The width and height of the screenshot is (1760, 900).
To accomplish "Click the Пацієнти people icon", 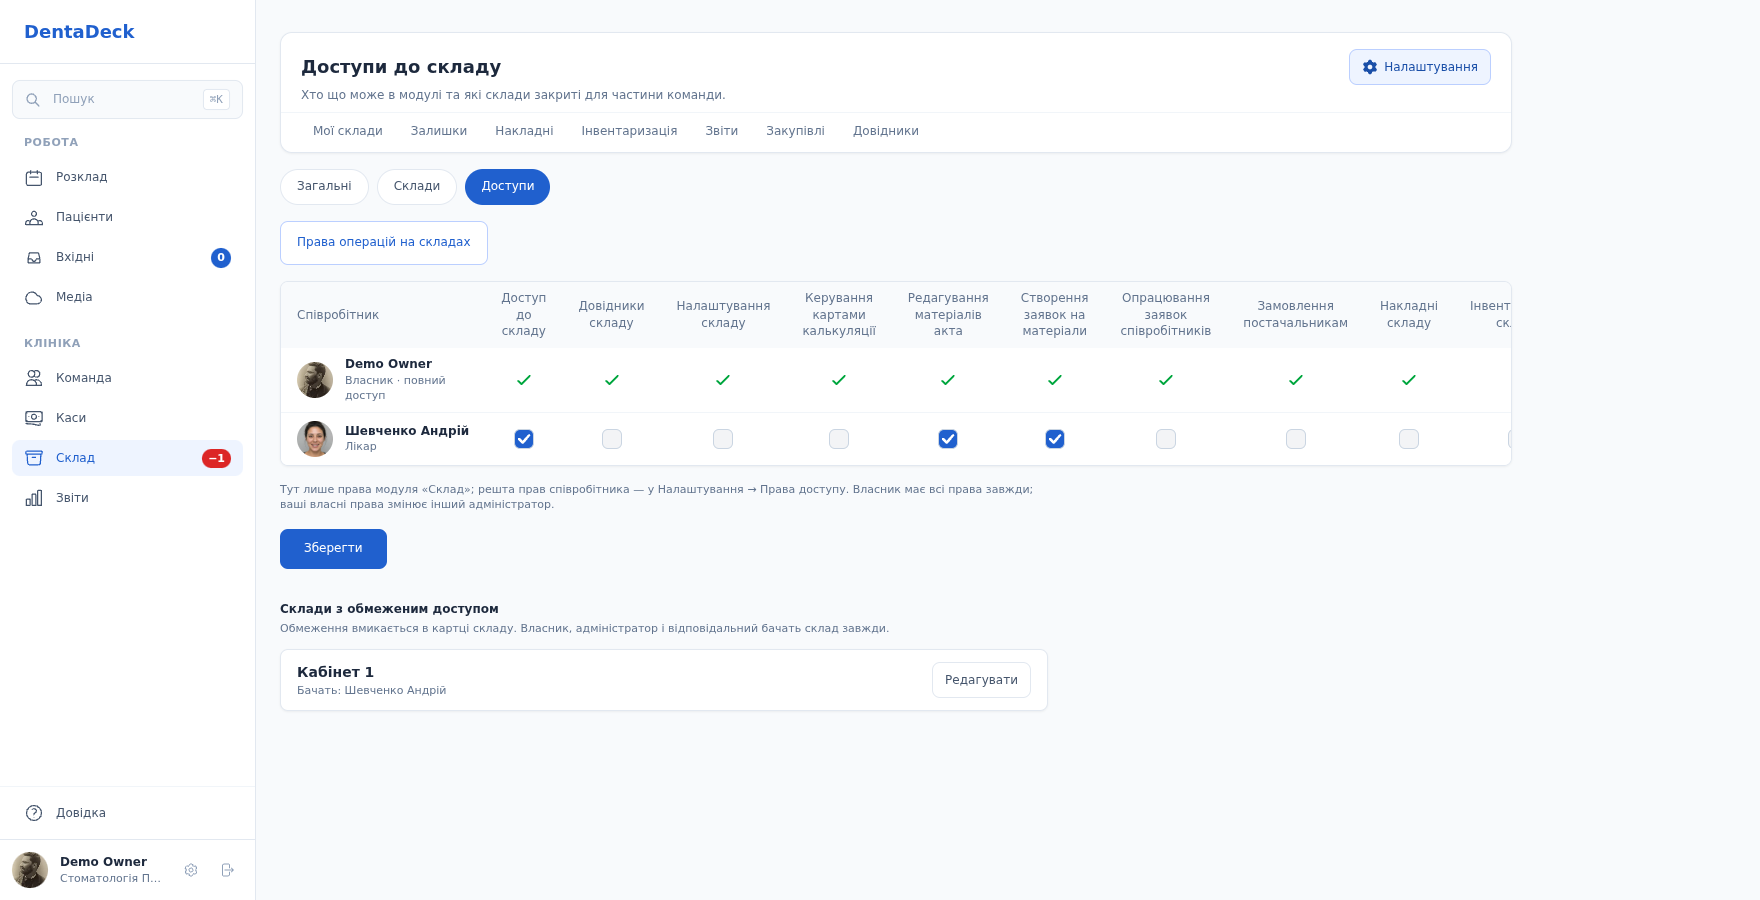I will (x=34, y=218).
